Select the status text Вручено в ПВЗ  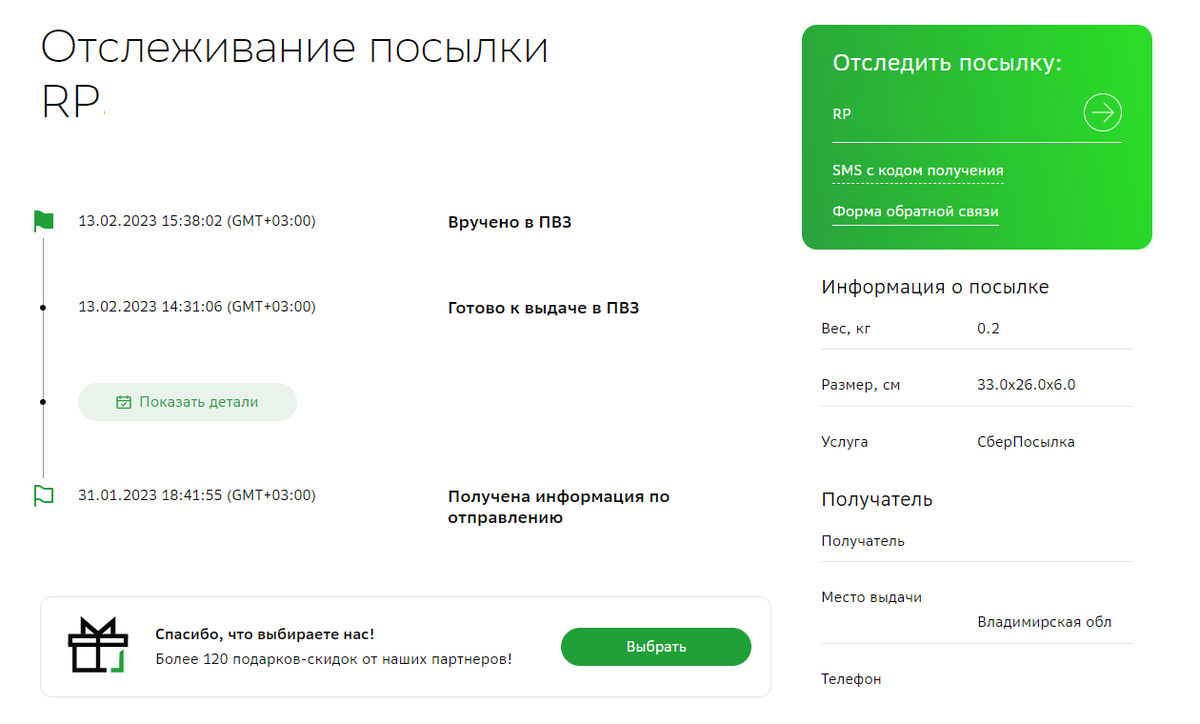pyautogui.click(x=510, y=222)
